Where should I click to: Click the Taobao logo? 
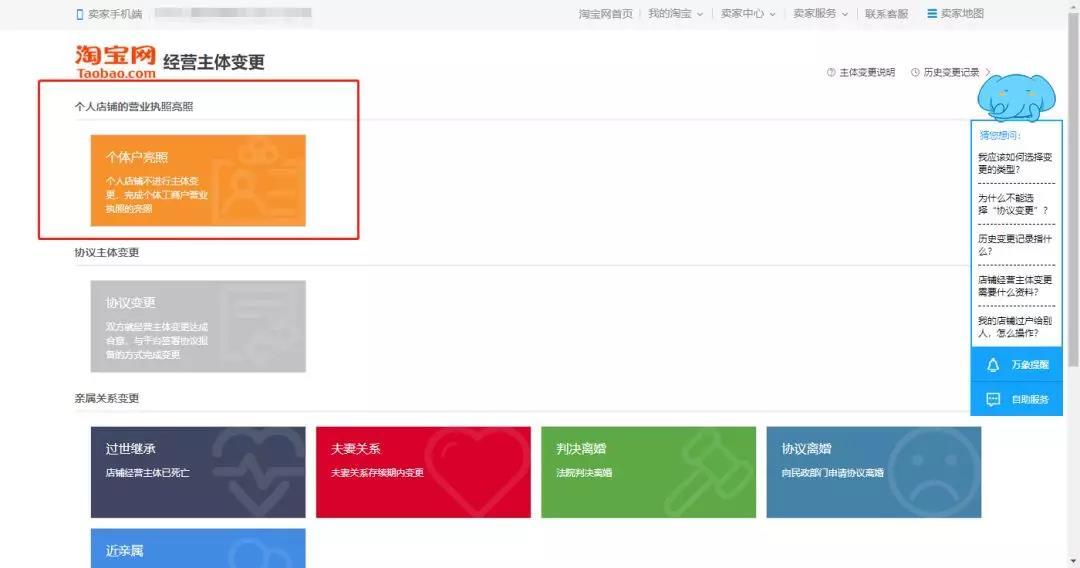116,61
